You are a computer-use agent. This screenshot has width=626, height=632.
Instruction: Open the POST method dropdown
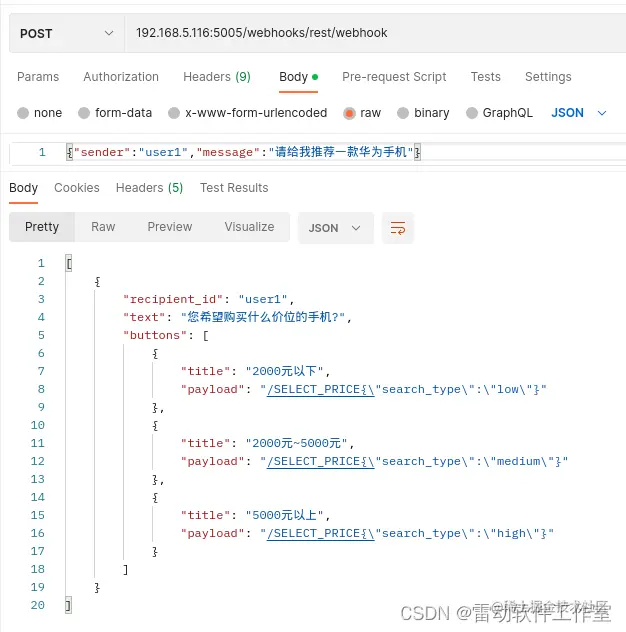67,33
